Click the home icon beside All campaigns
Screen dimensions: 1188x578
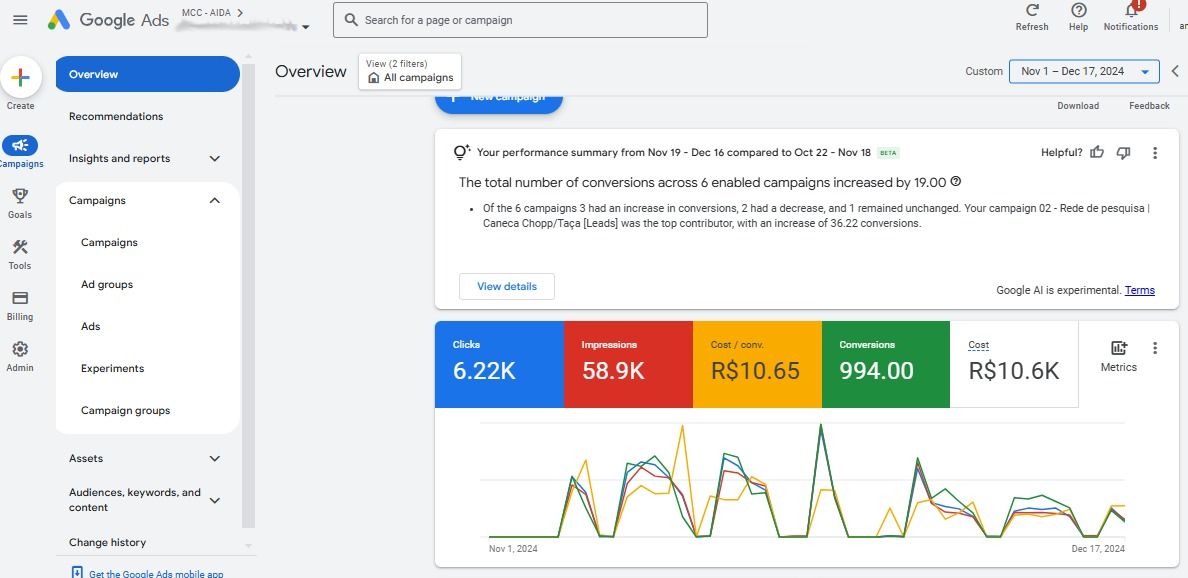(x=374, y=77)
